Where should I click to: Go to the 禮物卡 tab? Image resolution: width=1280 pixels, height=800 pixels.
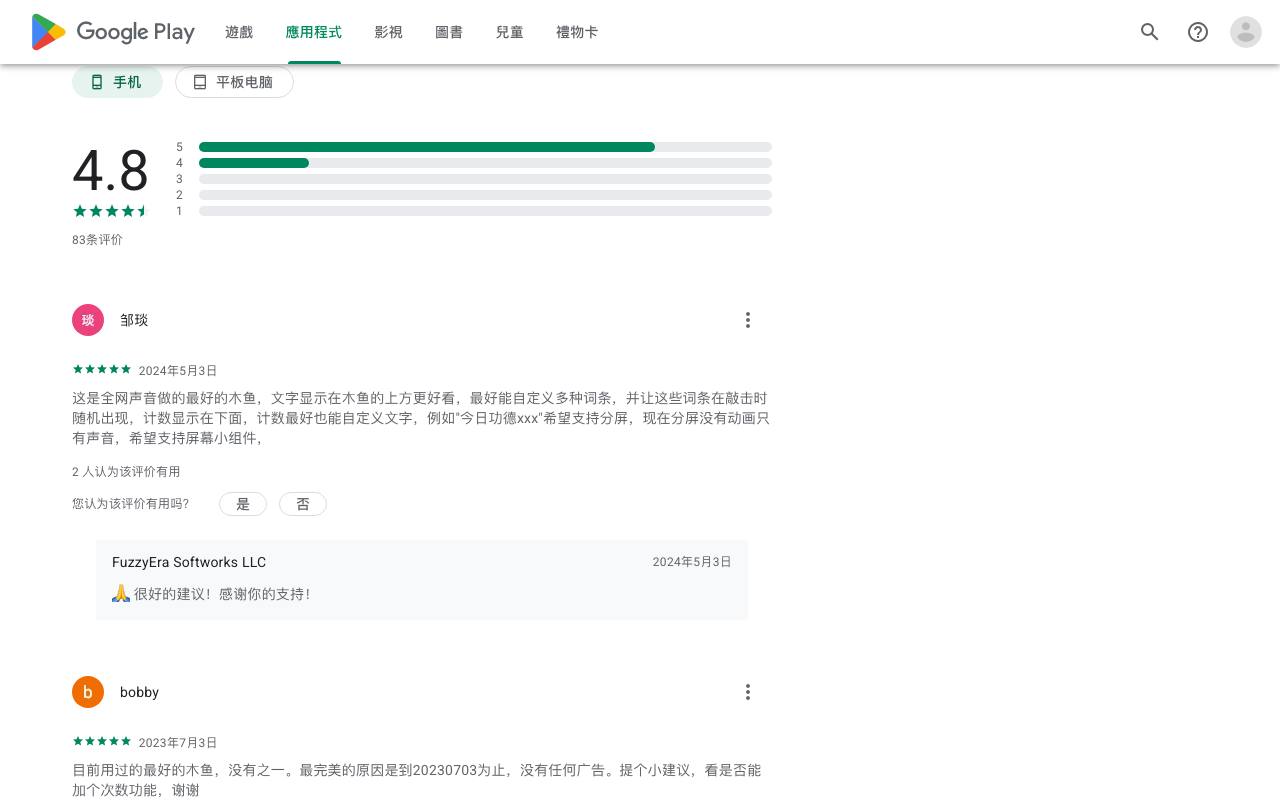(x=577, y=32)
